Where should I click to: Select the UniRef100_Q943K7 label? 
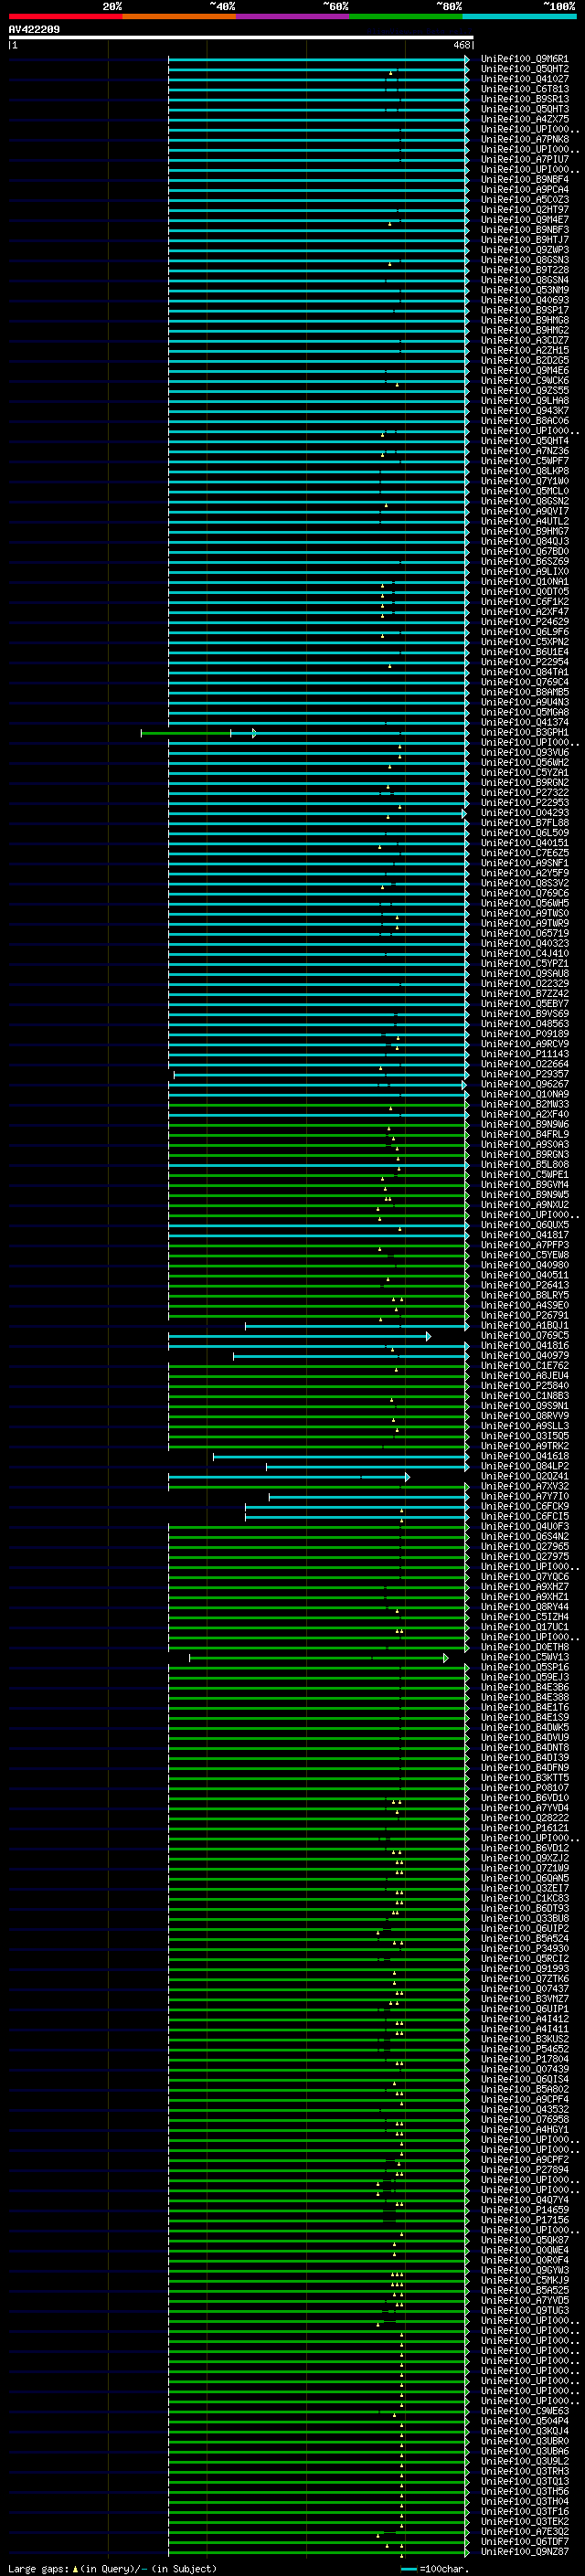tap(525, 410)
